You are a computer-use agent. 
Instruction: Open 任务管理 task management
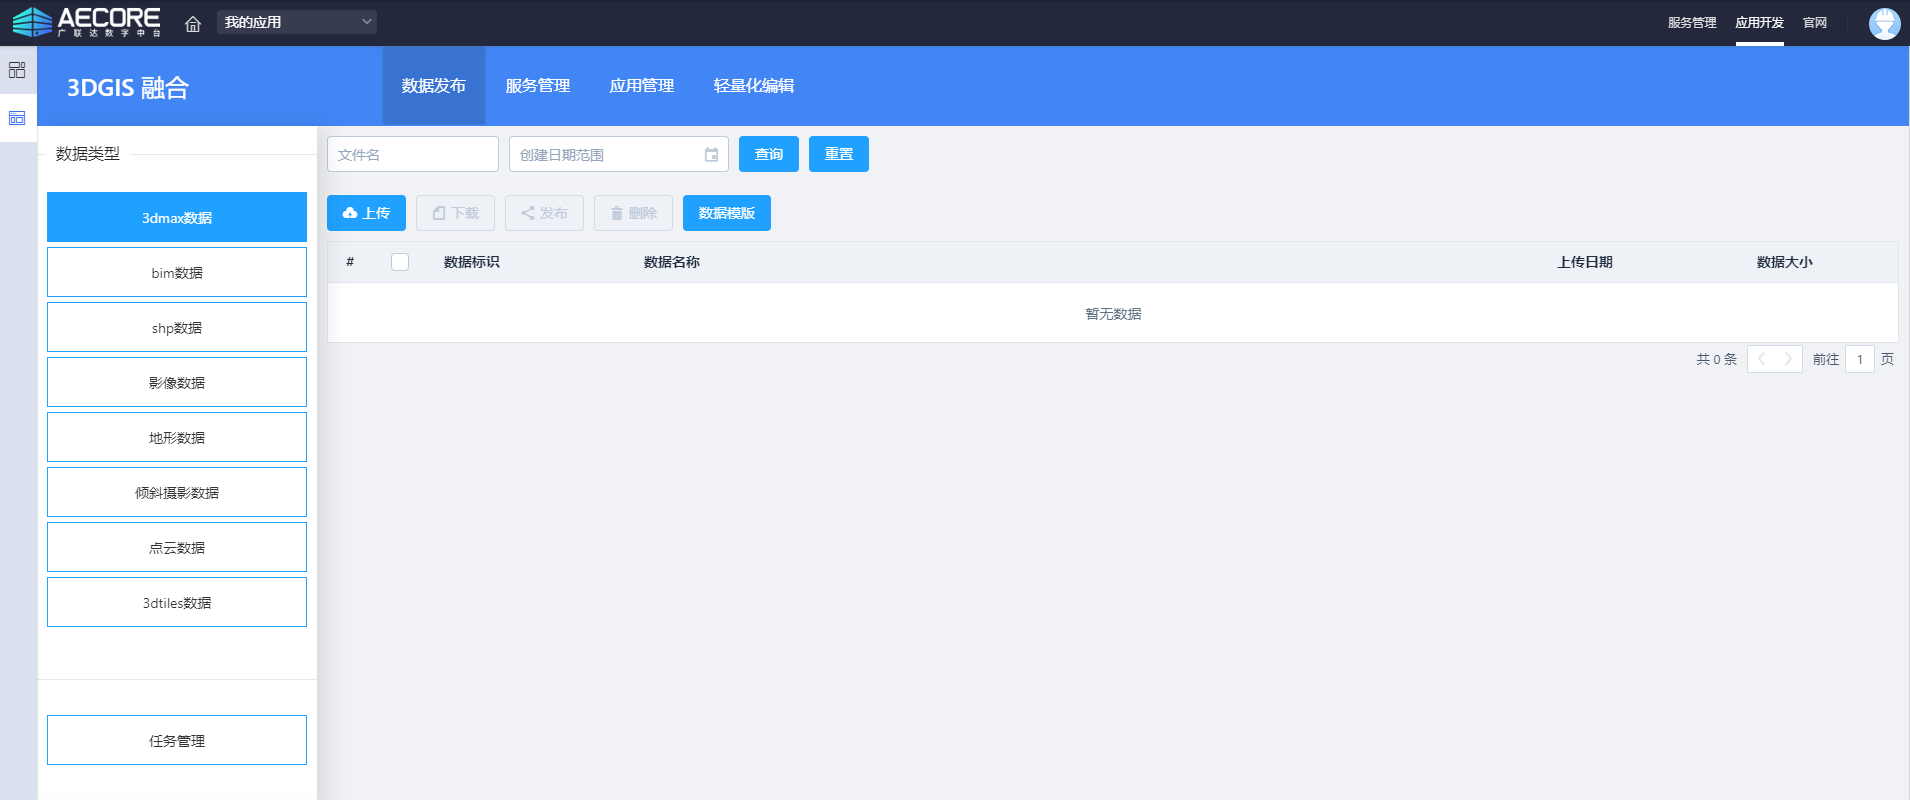[177, 740]
